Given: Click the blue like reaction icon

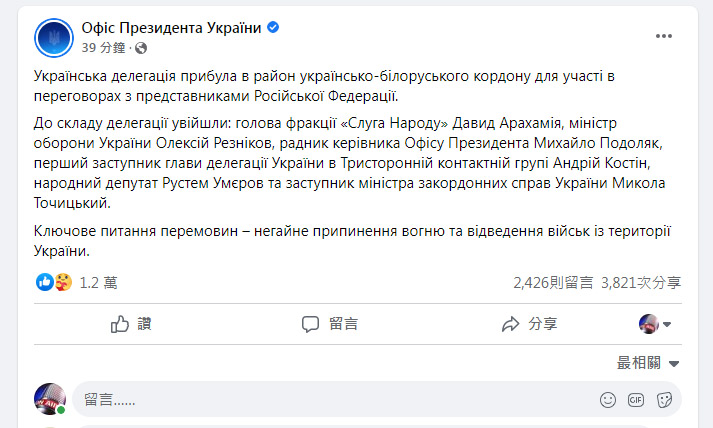Looking at the screenshot, I should tap(44, 283).
